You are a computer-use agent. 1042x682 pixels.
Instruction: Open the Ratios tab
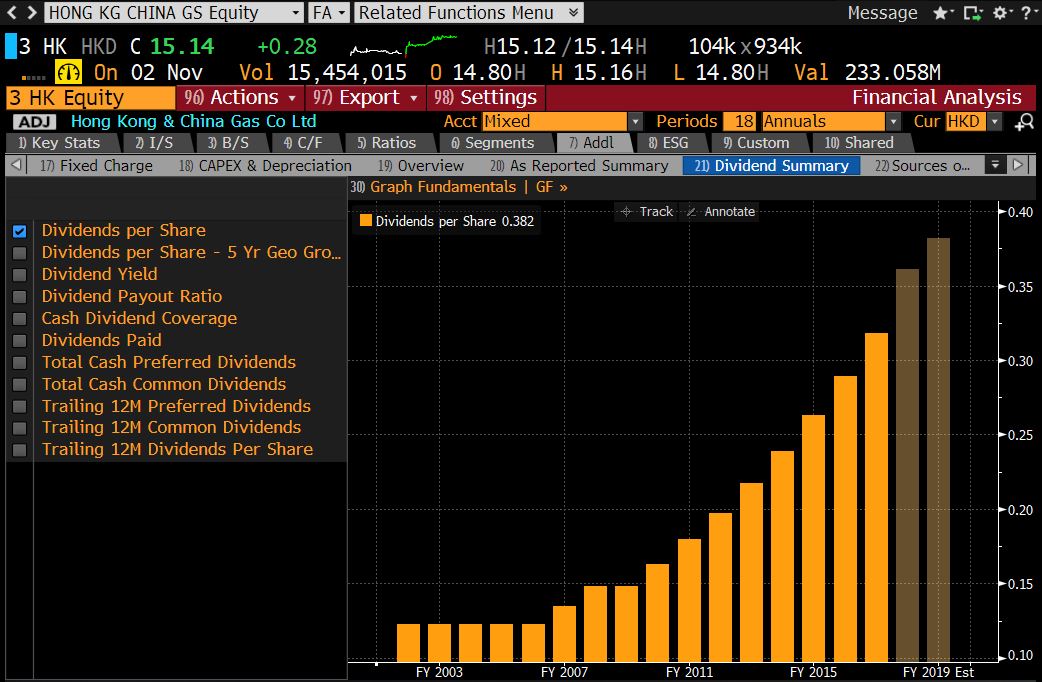point(389,143)
